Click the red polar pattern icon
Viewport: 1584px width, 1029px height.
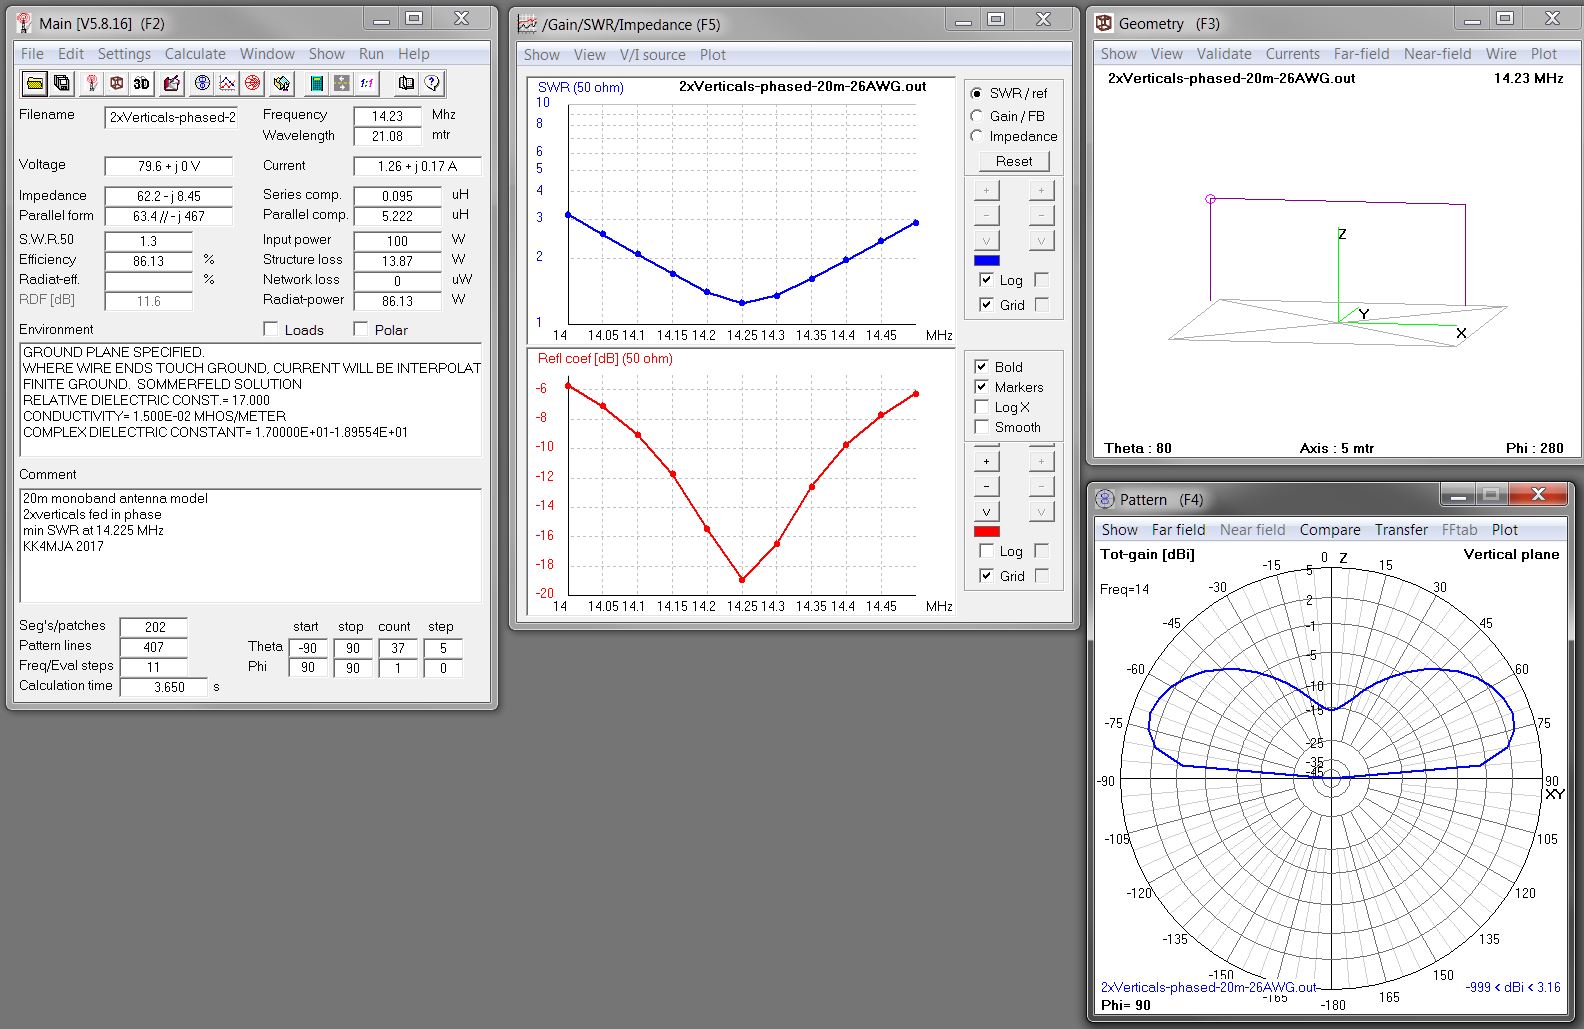click(252, 83)
